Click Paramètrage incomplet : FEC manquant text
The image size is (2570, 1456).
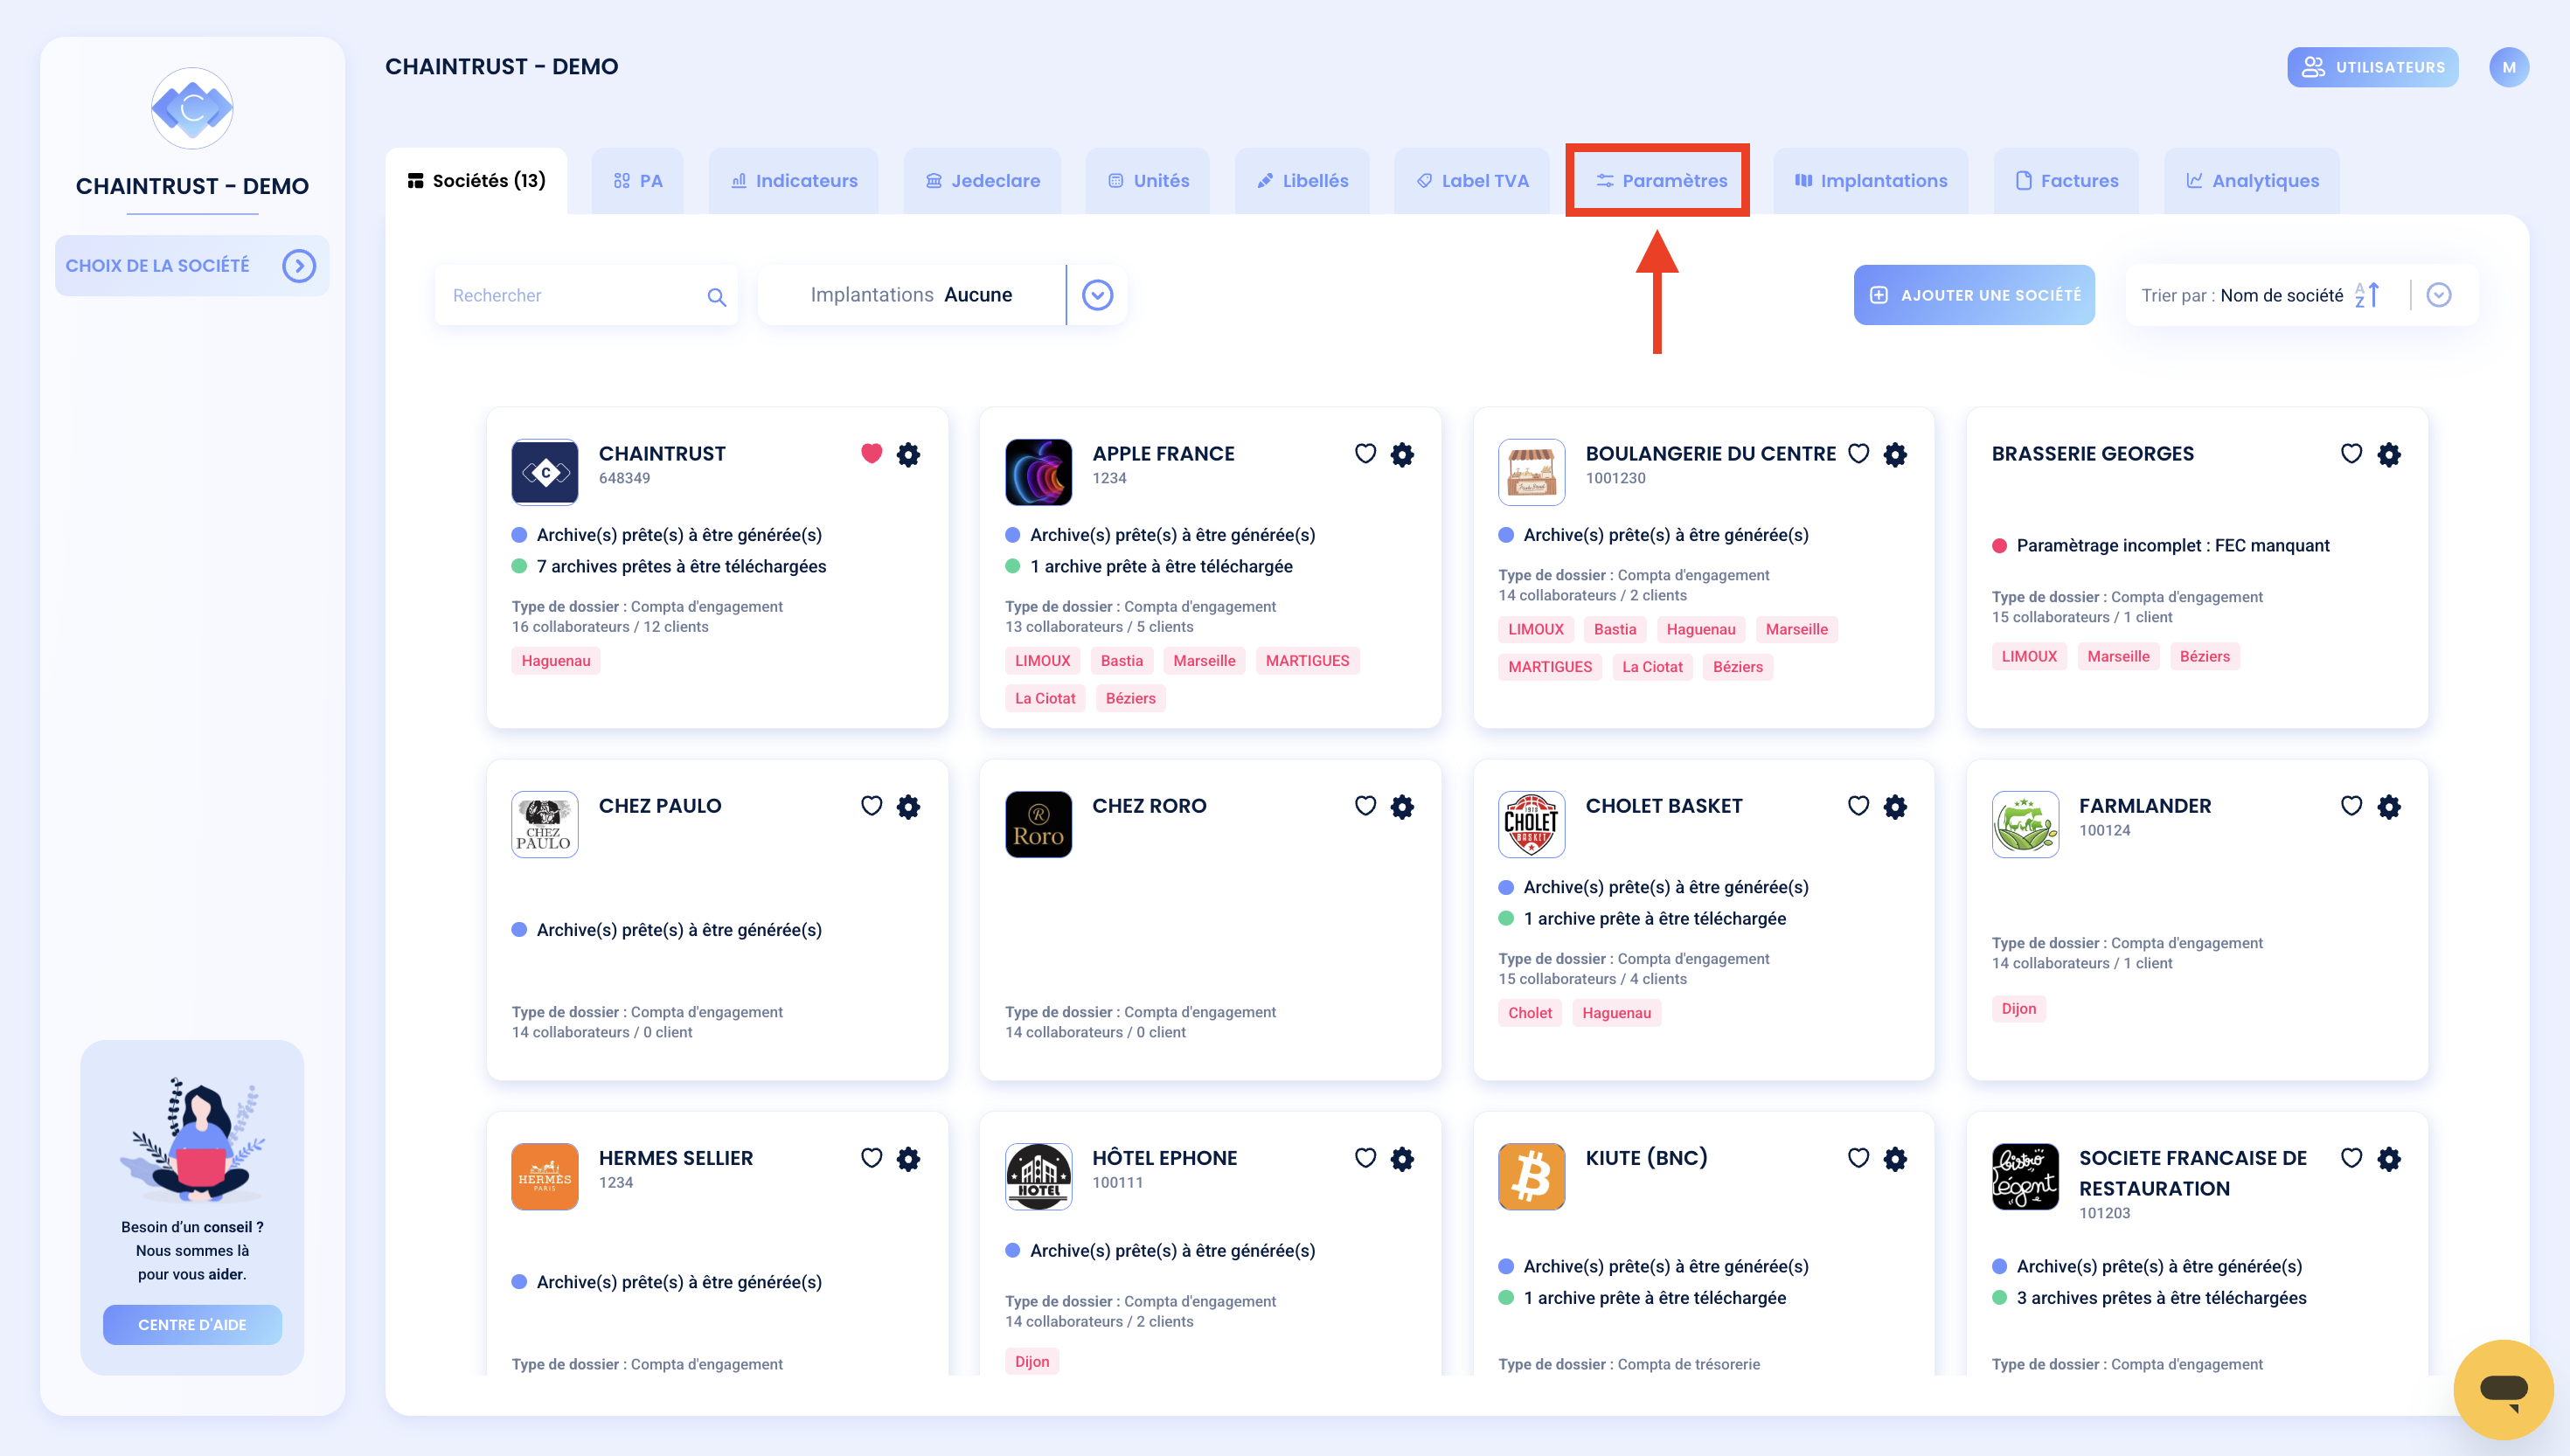click(x=2172, y=546)
